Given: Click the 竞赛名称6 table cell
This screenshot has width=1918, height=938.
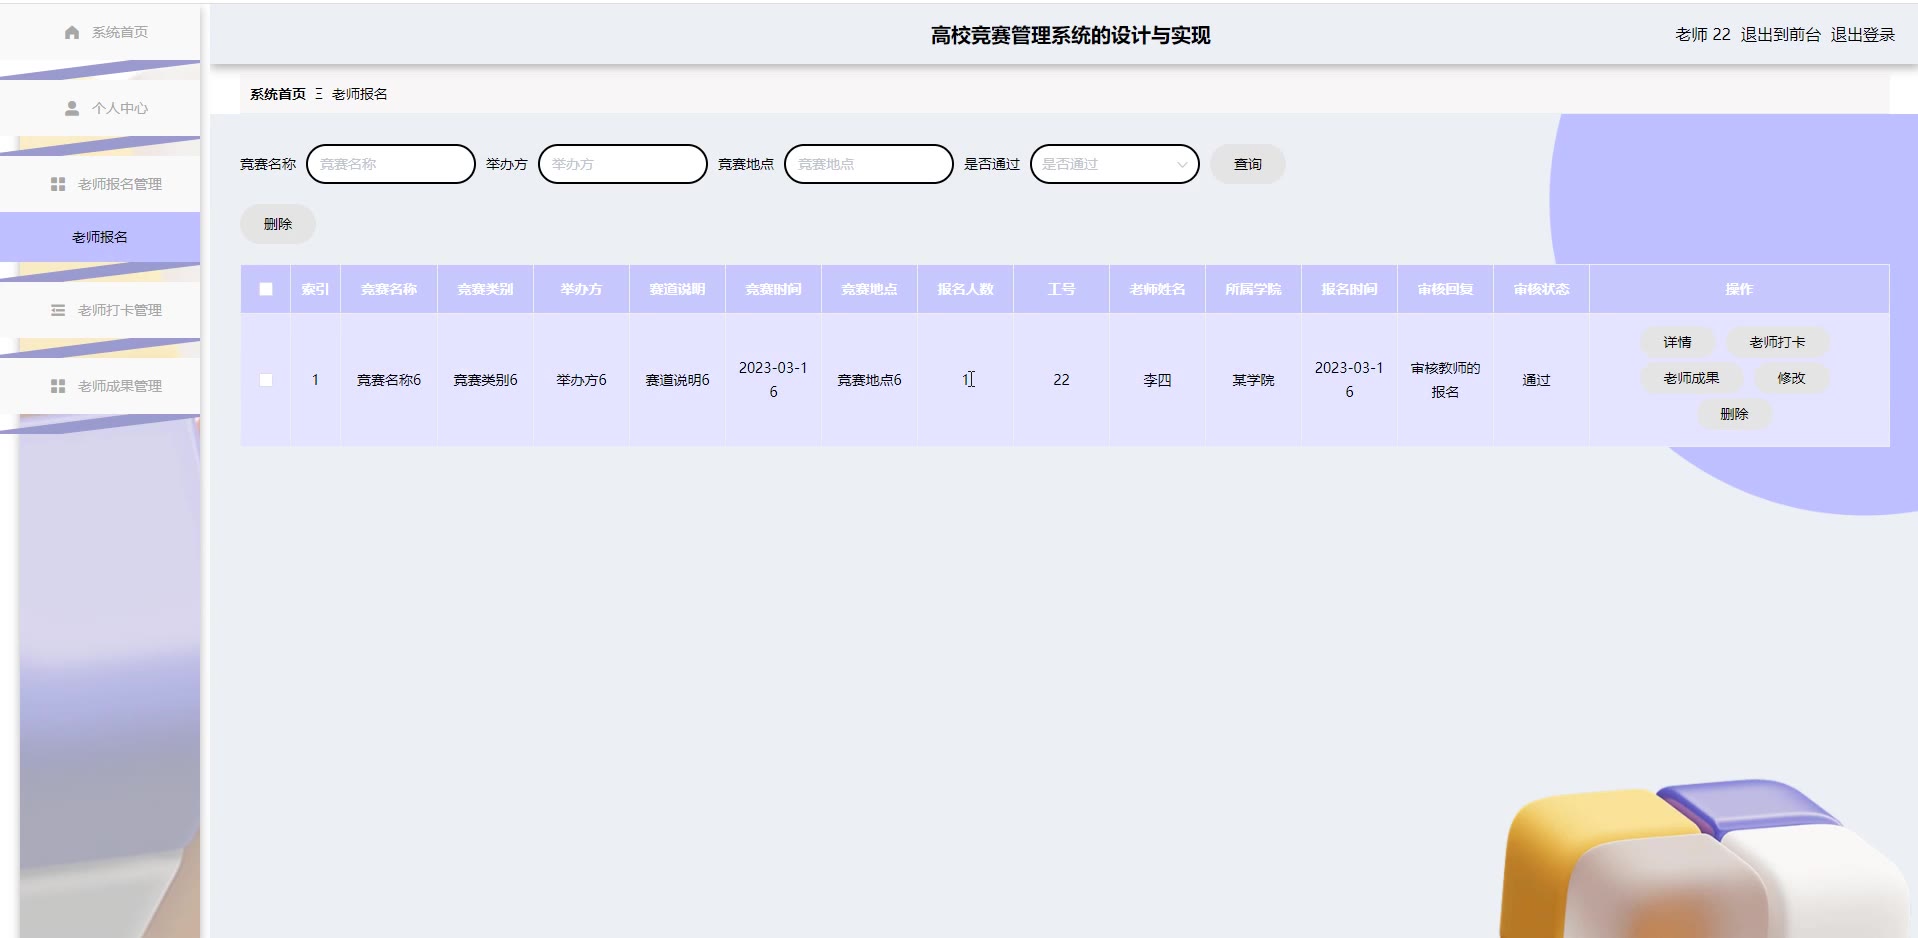Looking at the screenshot, I should point(389,380).
